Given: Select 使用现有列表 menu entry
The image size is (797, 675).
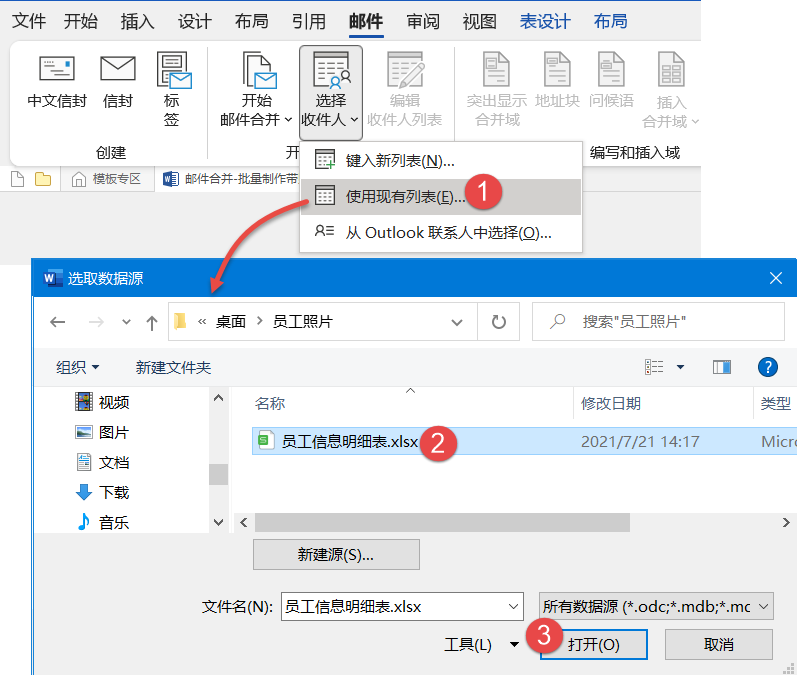Looking at the screenshot, I should [x=405, y=197].
